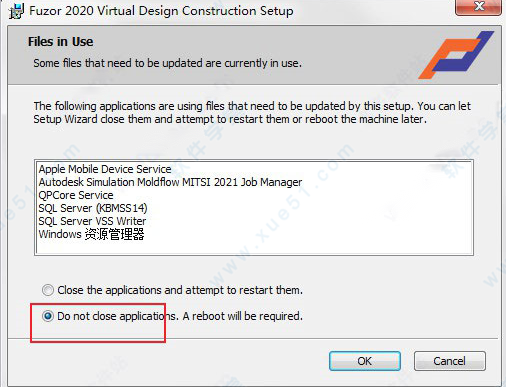The height and width of the screenshot is (387, 506).
Task: Click the Fuzor orange and blue logo
Action: point(456,55)
